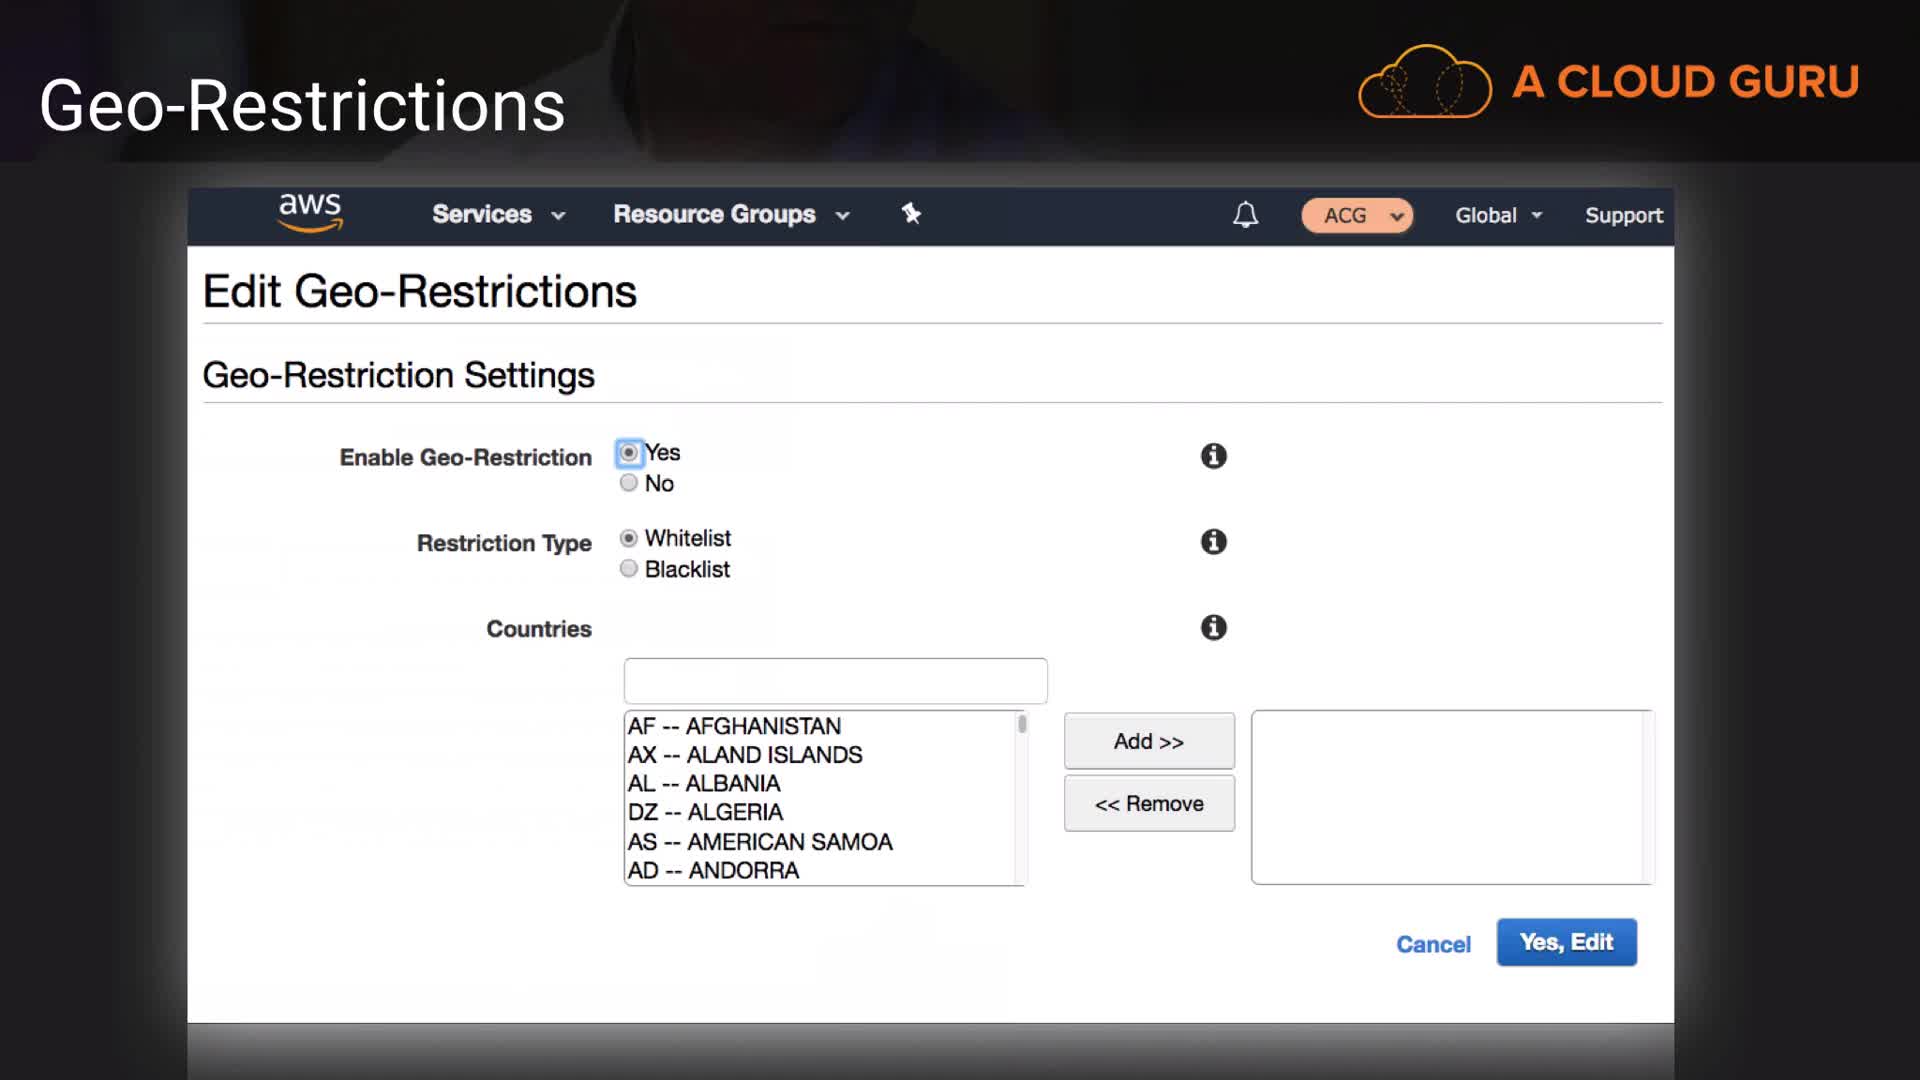Click the << Remove button
Viewport: 1920px width, 1080px height.
[1149, 803]
